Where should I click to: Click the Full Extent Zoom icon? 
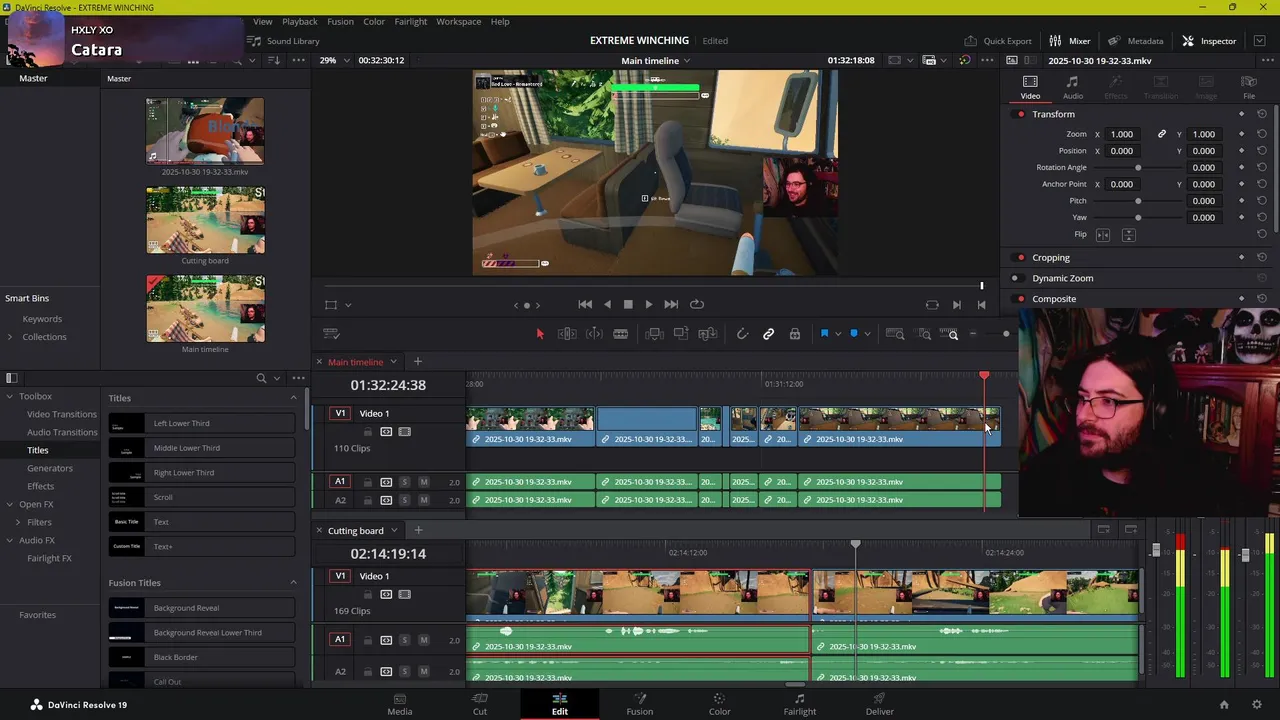tap(895, 334)
